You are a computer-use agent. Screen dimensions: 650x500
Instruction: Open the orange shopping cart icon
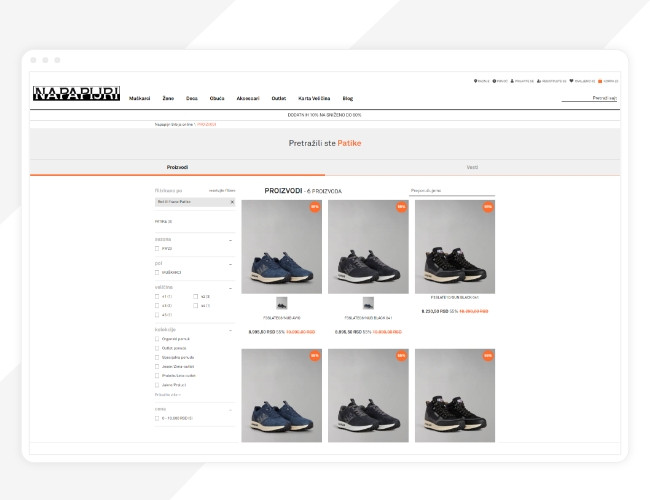[600, 81]
